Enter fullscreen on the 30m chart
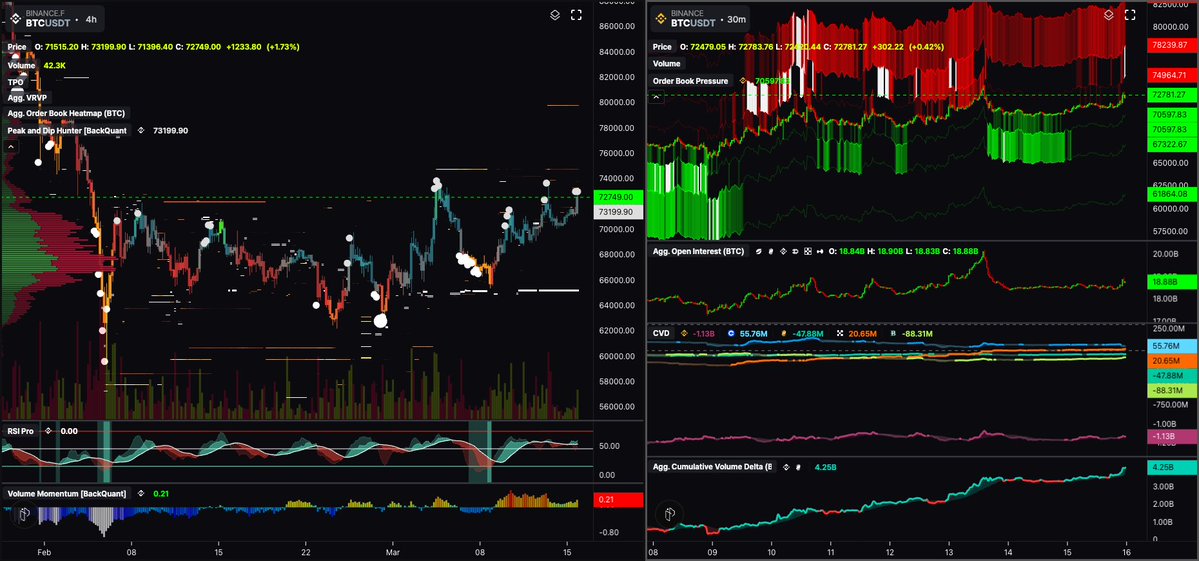 click(1130, 15)
